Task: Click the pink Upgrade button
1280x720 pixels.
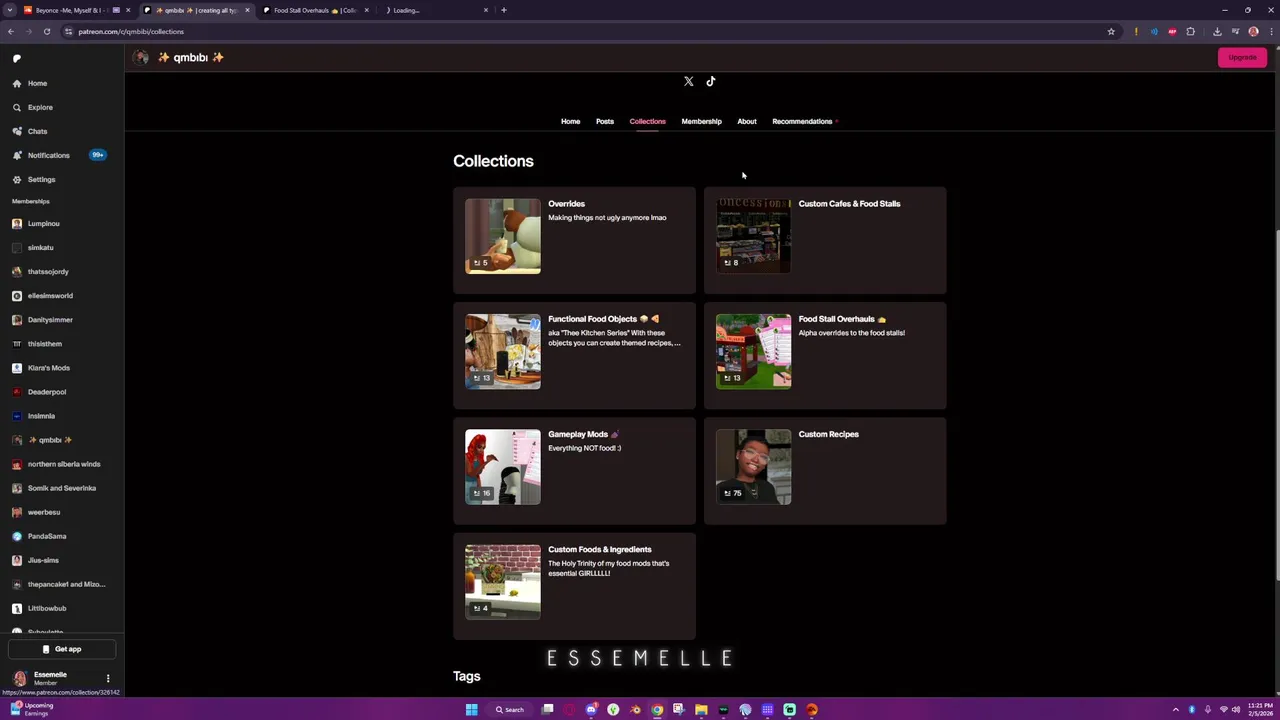Action: point(1242,57)
